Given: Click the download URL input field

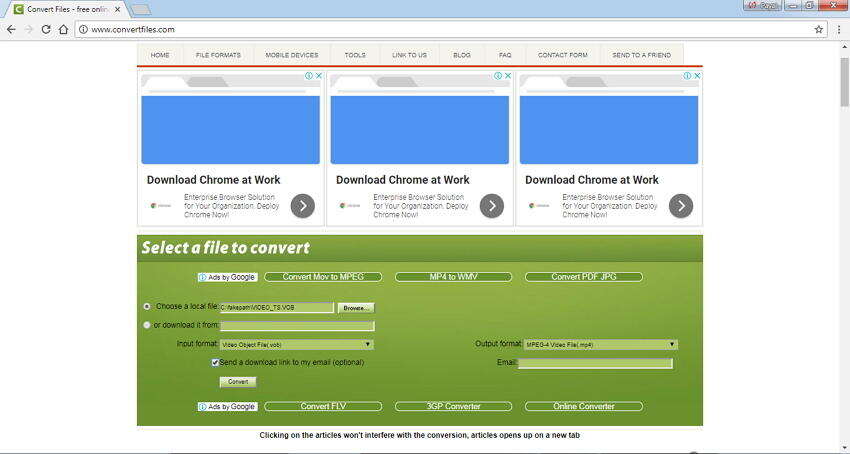Looking at the screenshot, I should point(297,325).
